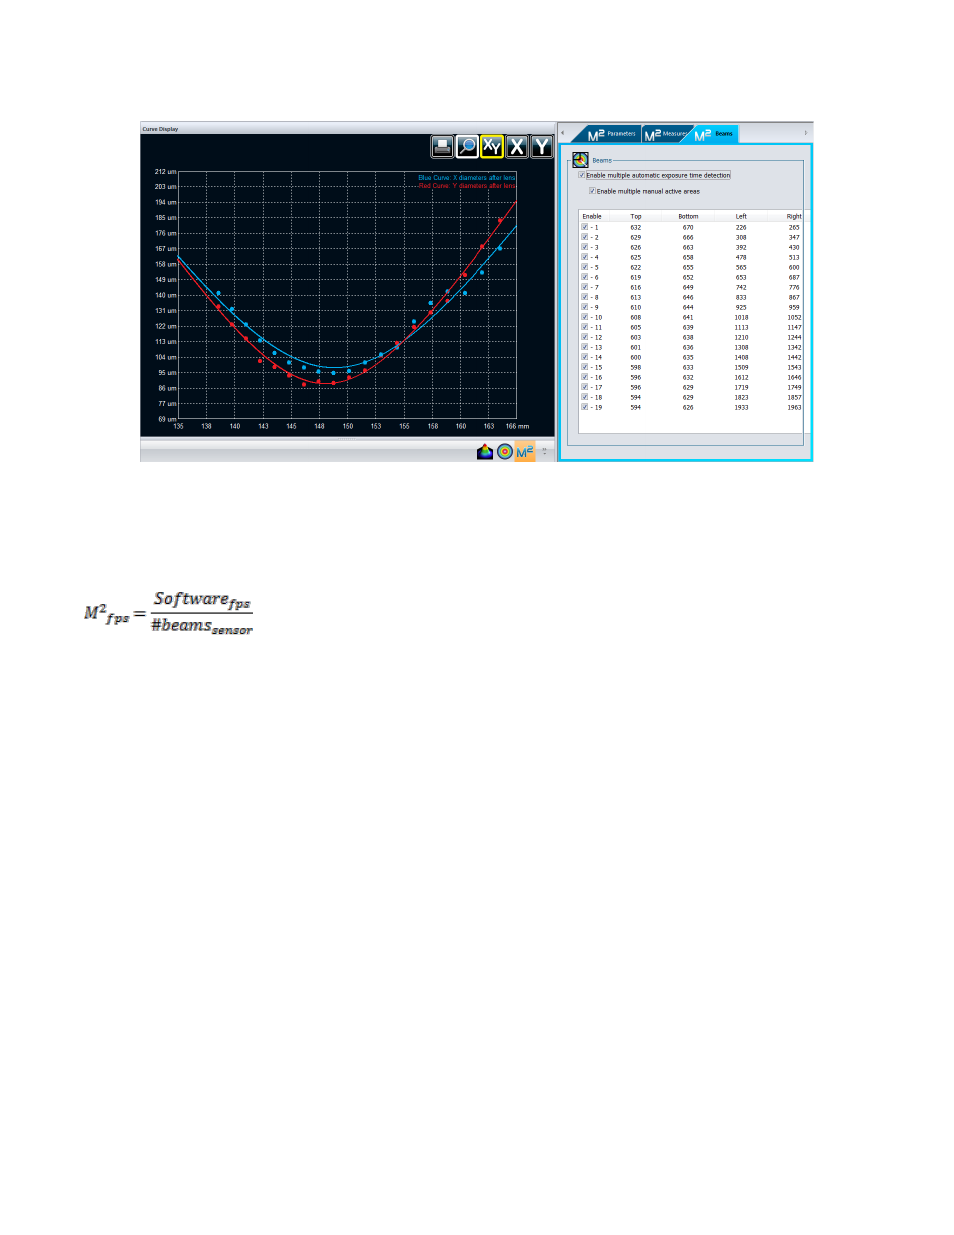954x1235 pixels.
Task: Click the Top column header
Action: pos(636,216)
